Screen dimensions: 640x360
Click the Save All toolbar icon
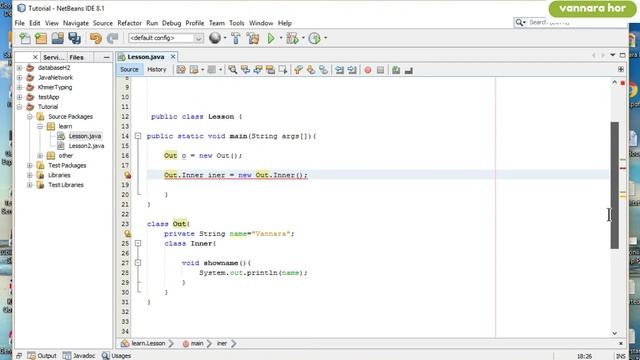point(74,38)
